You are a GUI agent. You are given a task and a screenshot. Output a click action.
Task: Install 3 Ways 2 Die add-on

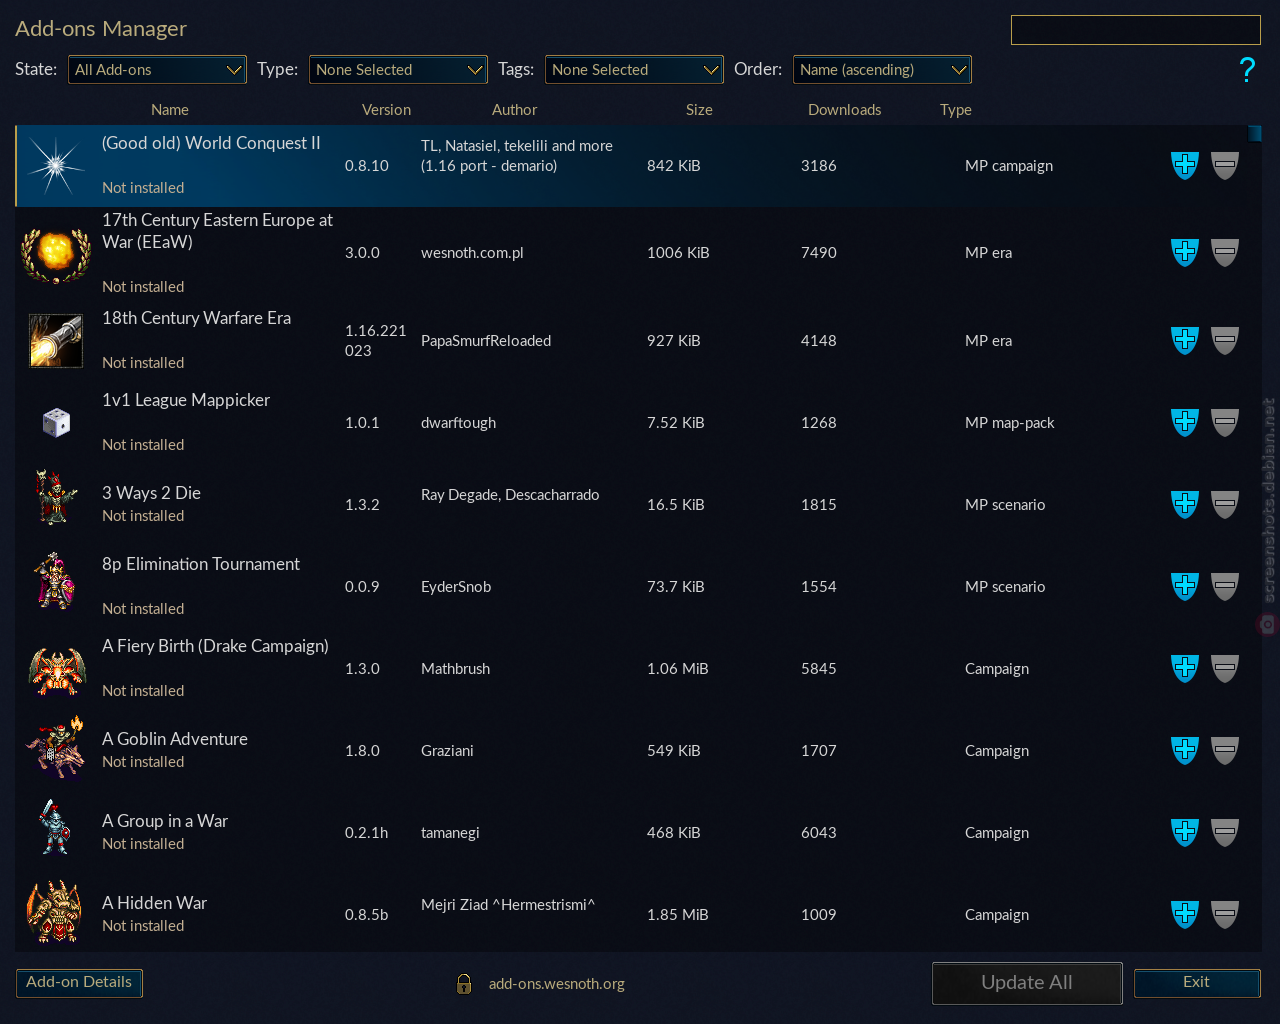pyautogui.click(x=1185, y=505)
